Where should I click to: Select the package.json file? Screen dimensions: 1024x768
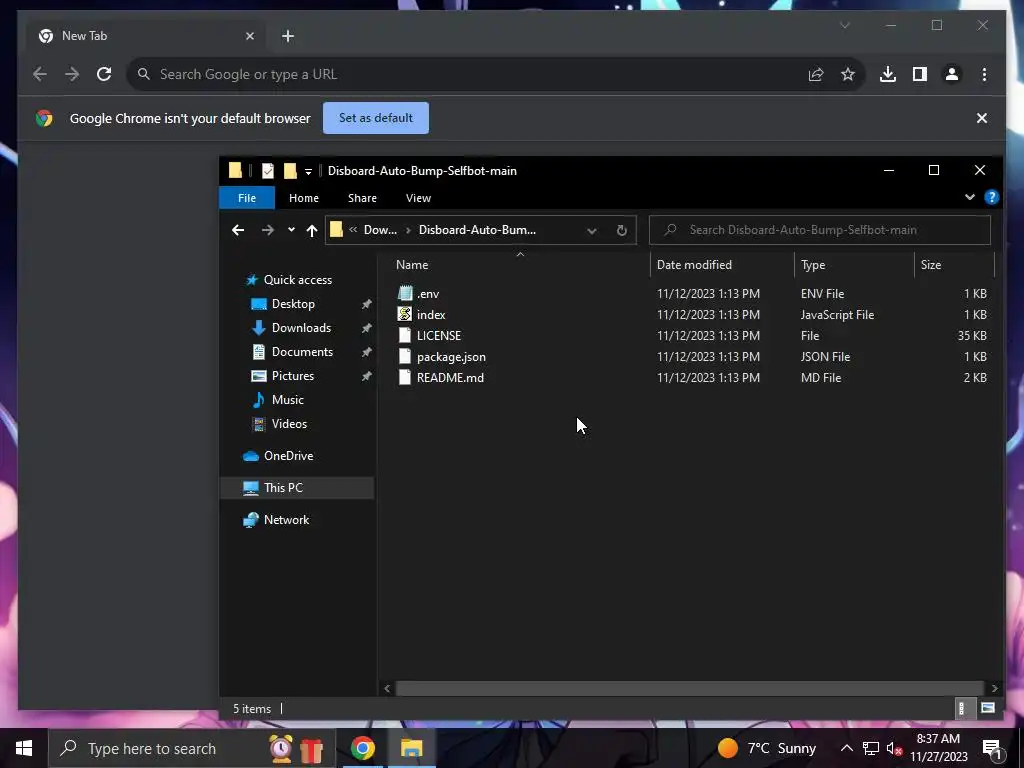pos(451,357)
